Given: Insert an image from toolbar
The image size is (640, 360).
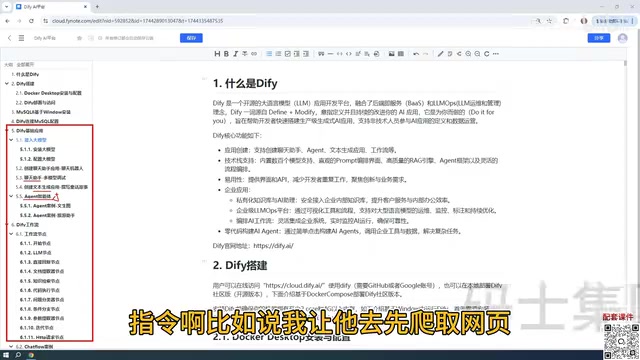Looking at the screenshot, I should coord(391,54).
